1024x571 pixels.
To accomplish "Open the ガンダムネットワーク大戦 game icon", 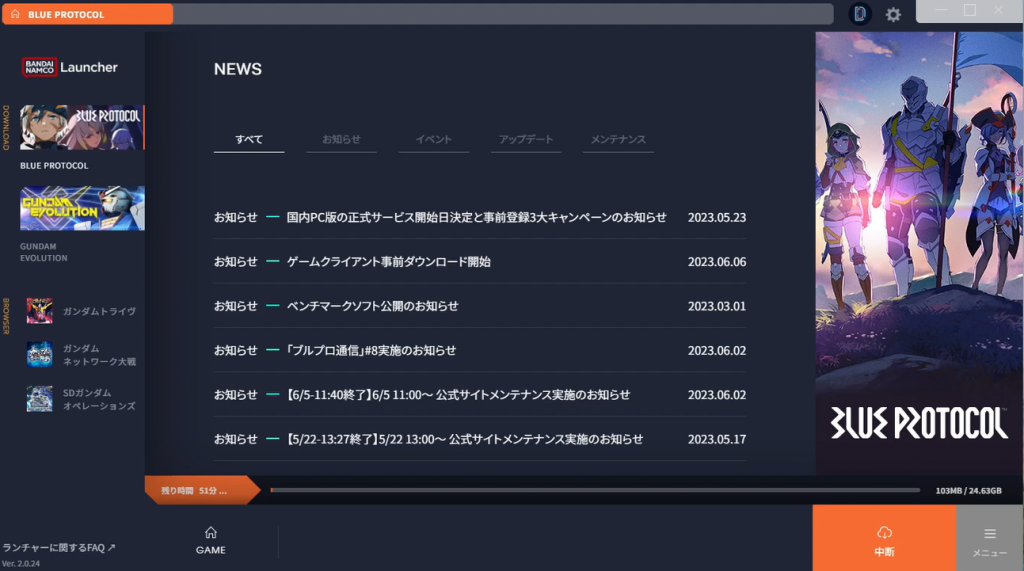I will coord(39,354).
